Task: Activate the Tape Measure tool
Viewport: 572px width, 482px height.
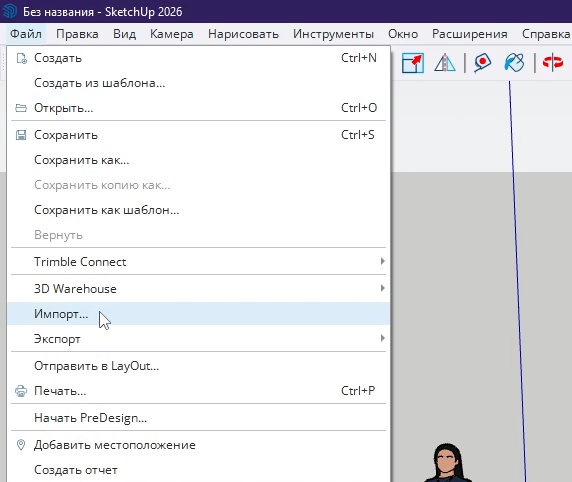Action: pos(482,63)
